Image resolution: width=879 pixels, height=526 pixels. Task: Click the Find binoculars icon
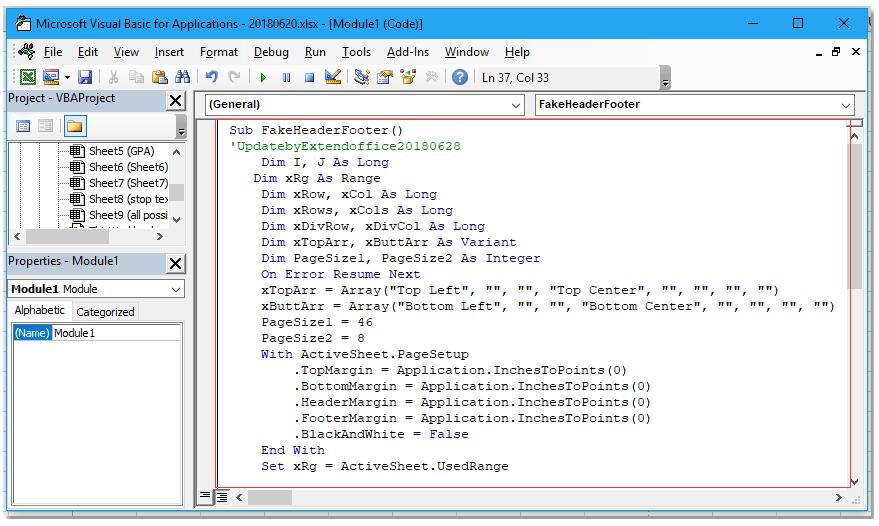(182, 77)
